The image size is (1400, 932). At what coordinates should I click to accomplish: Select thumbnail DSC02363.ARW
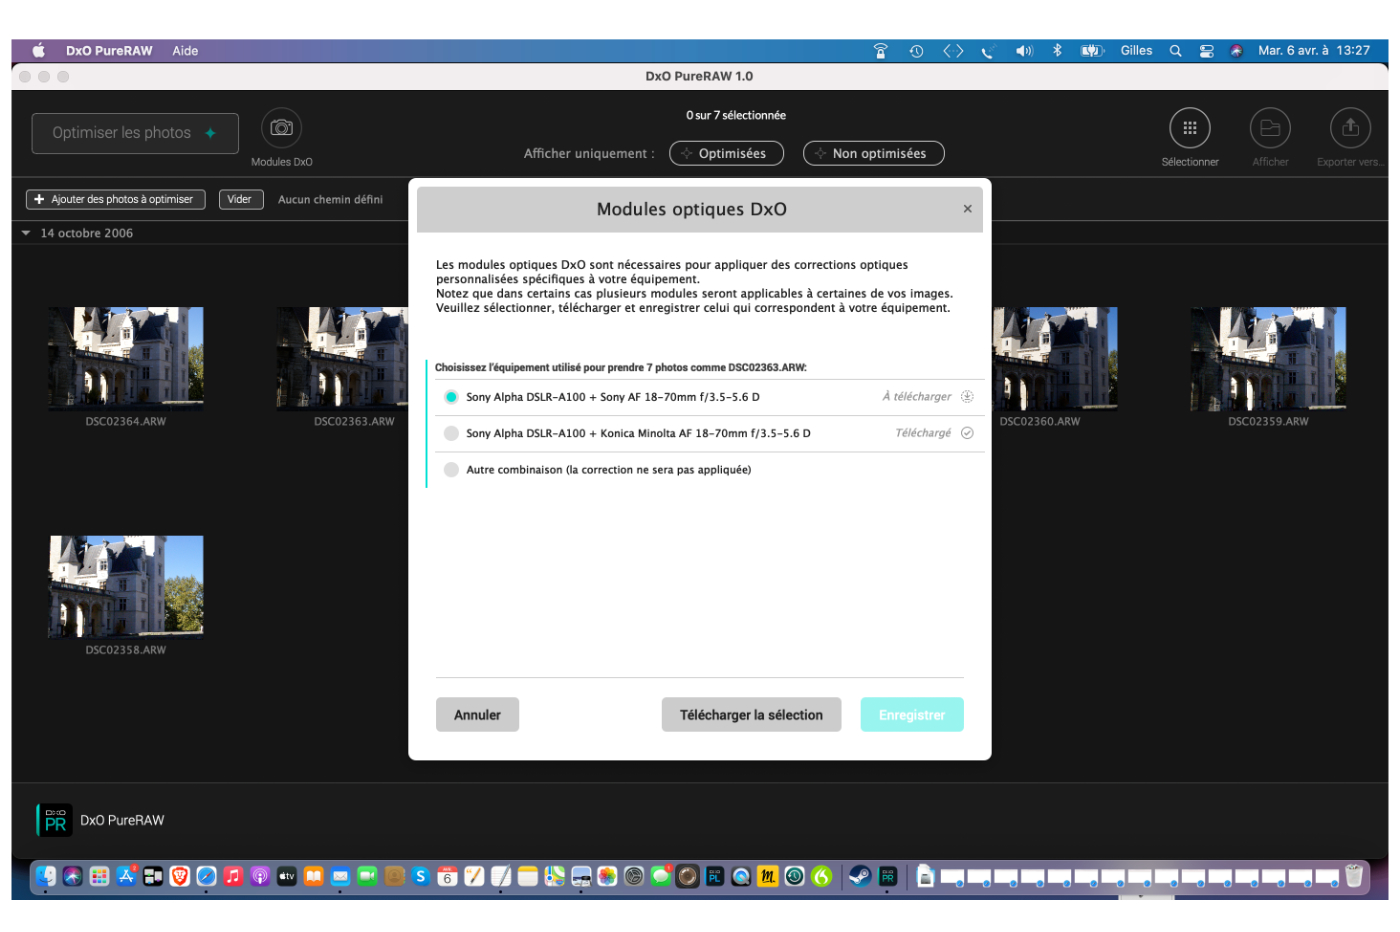tap(342, 358)
